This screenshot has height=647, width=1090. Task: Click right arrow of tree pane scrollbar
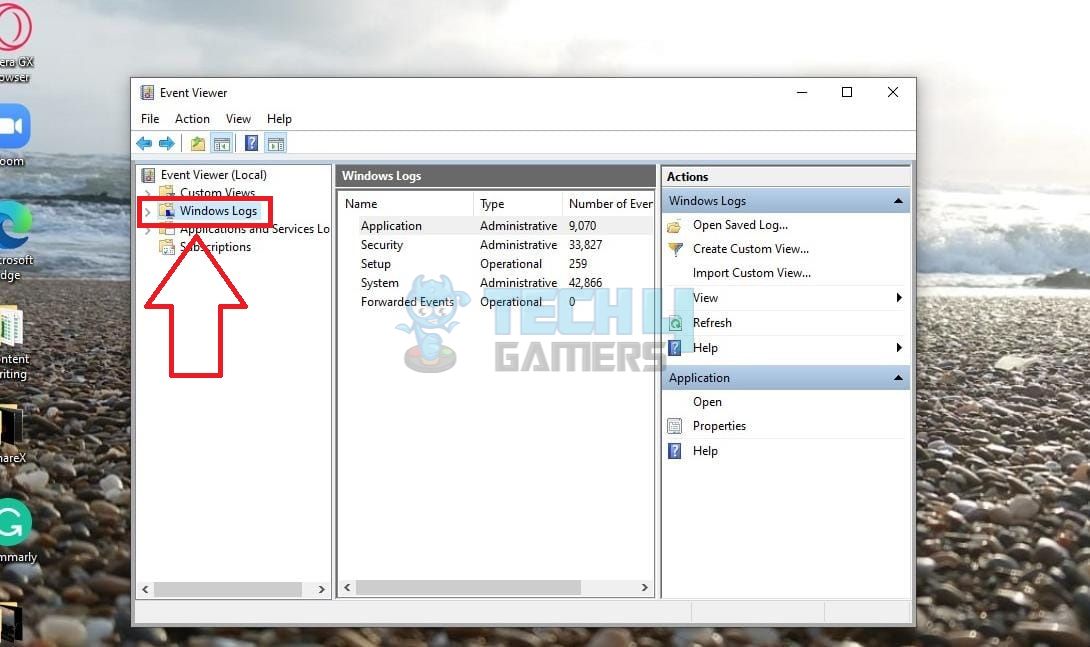(x=321, y=589)
